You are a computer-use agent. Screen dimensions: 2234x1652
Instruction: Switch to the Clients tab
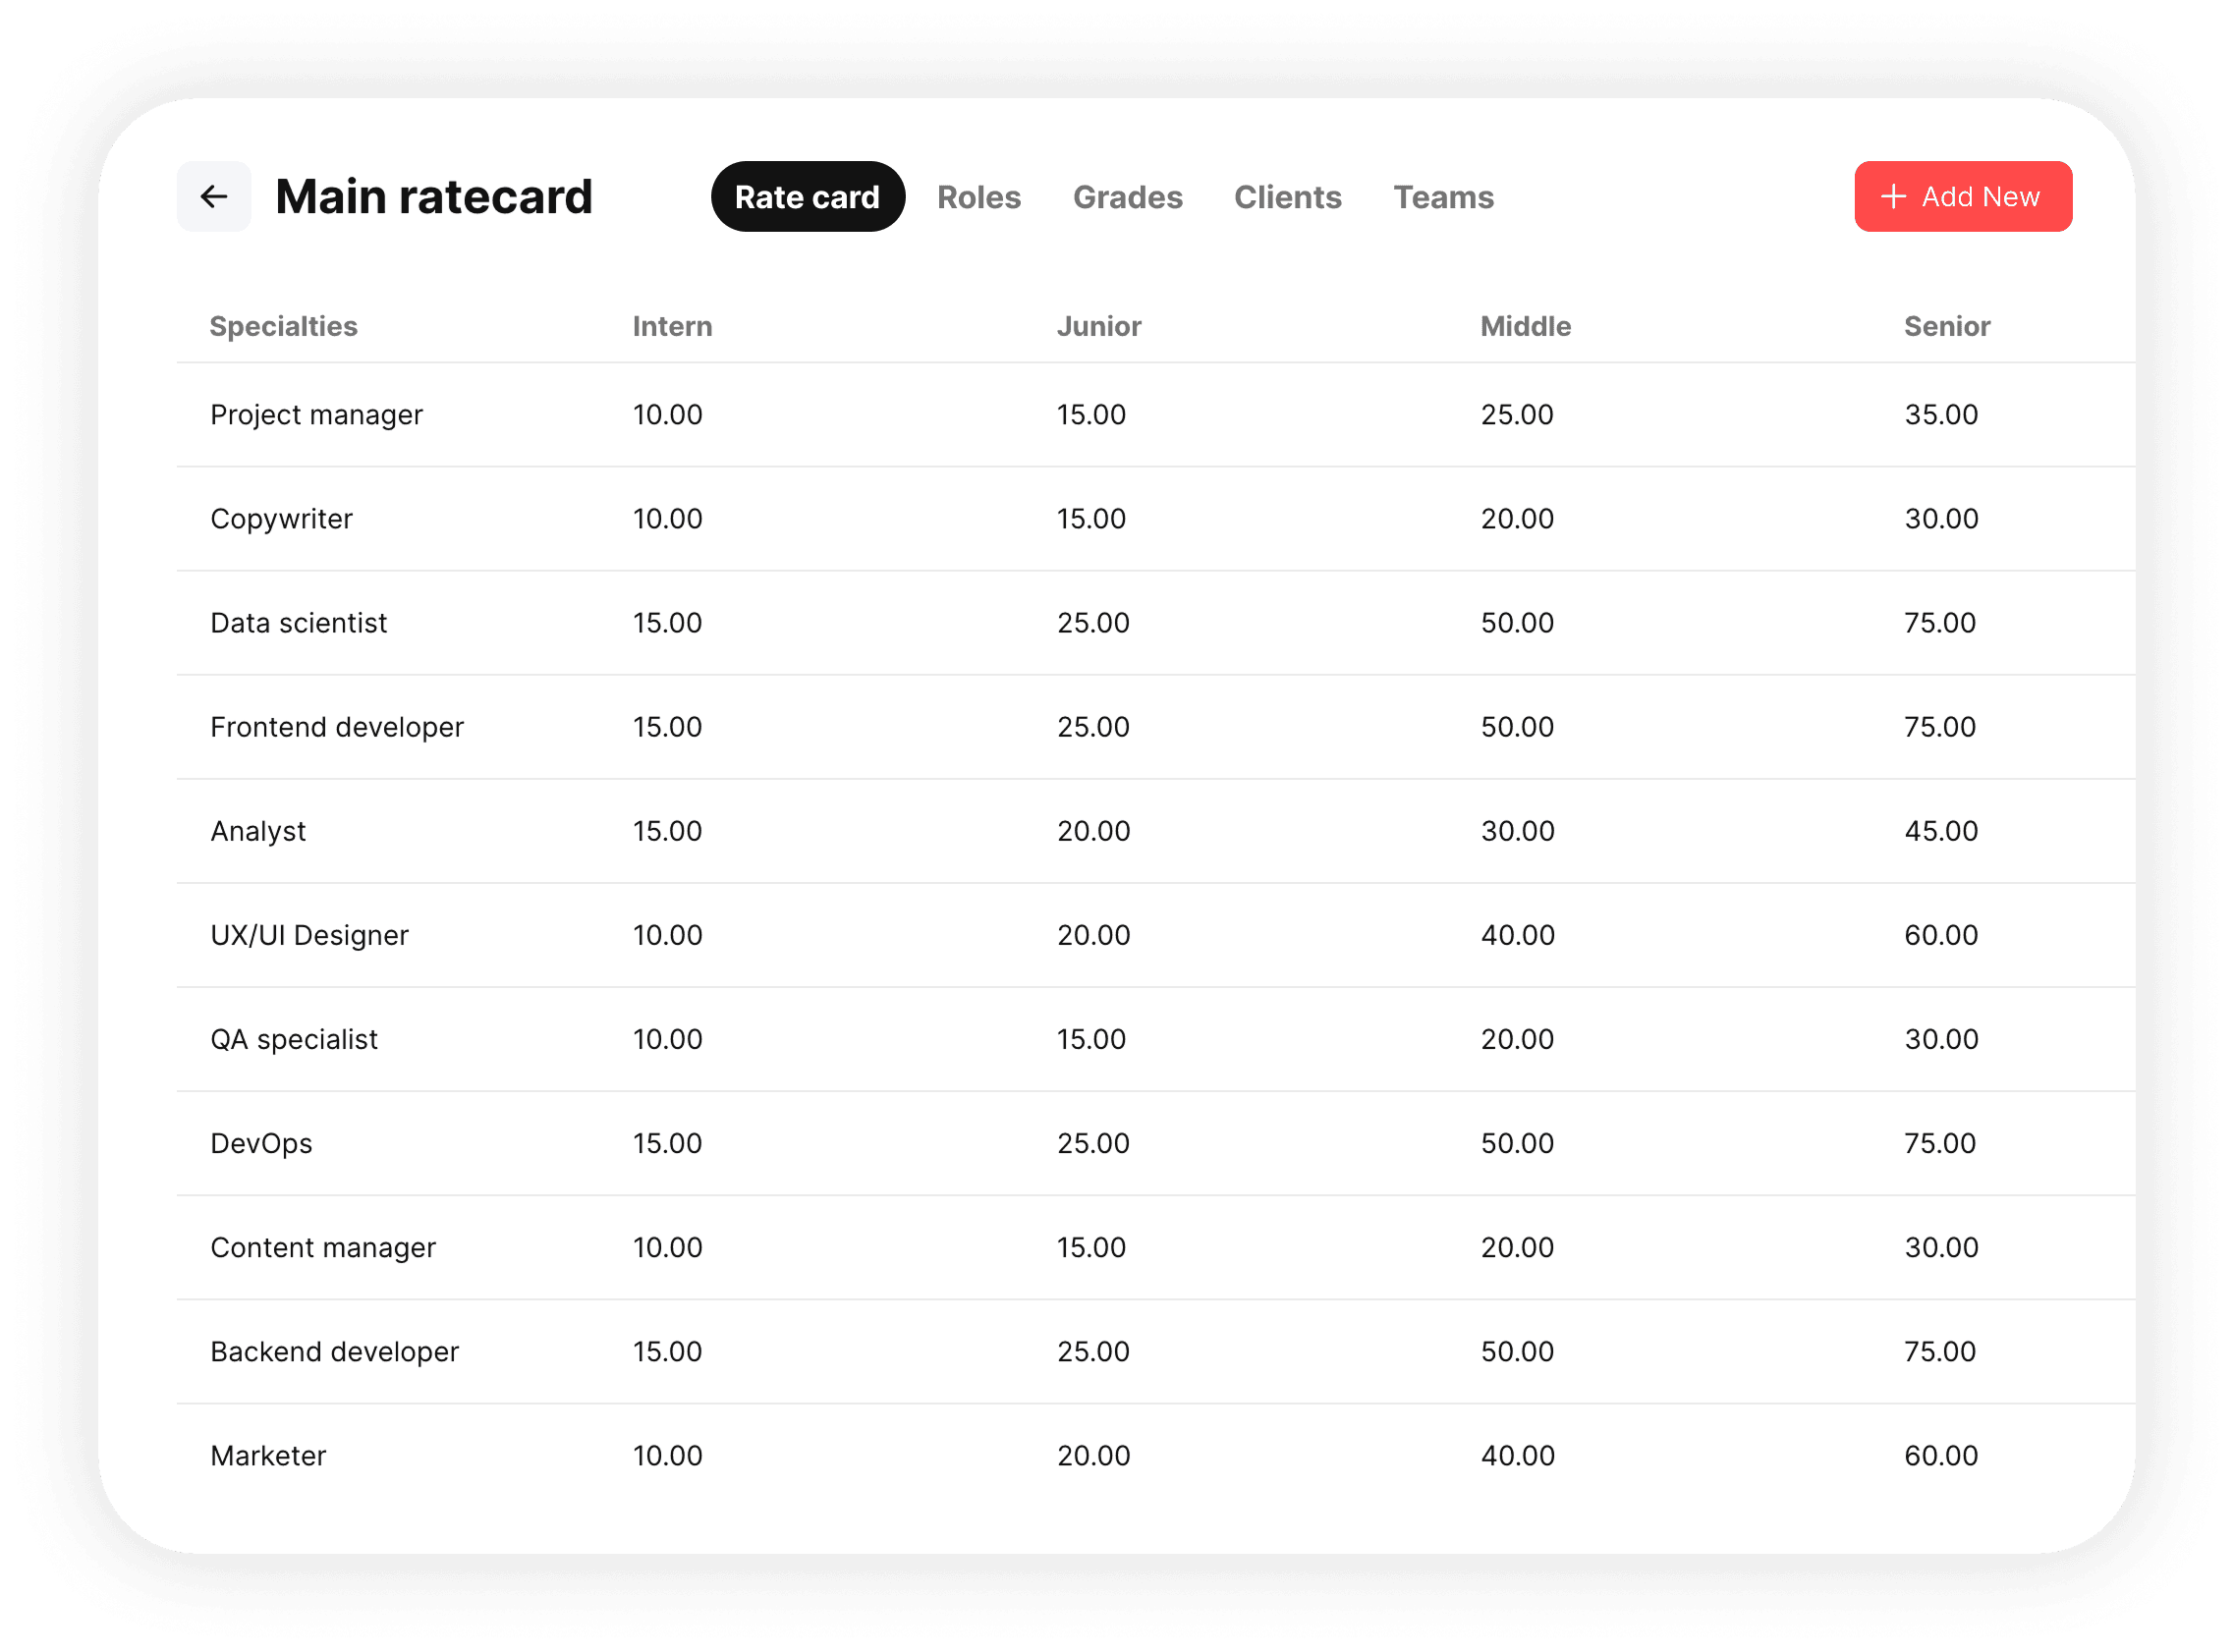1288,197
